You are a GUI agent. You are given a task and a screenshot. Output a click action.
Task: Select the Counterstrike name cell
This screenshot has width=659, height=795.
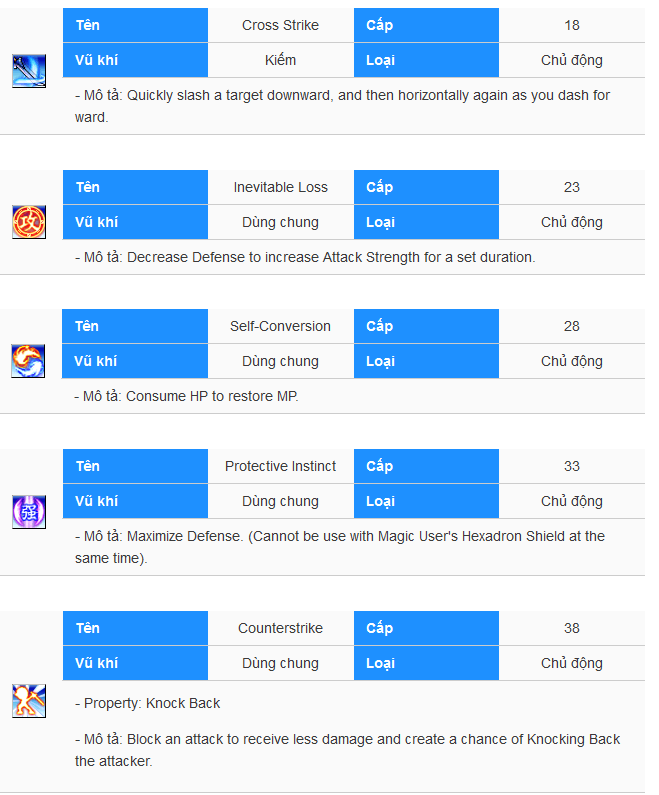tap(281, 628)
